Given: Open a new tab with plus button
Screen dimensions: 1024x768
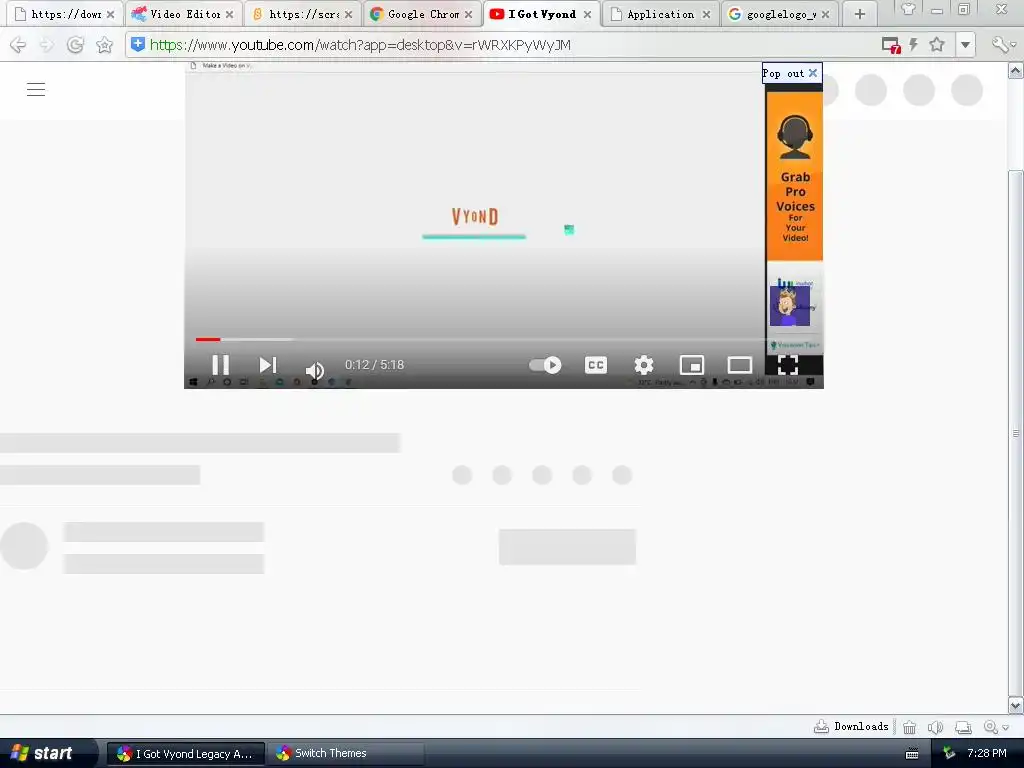Looking at the screenshot, I should pyautogui.click(x=860, y=14).
